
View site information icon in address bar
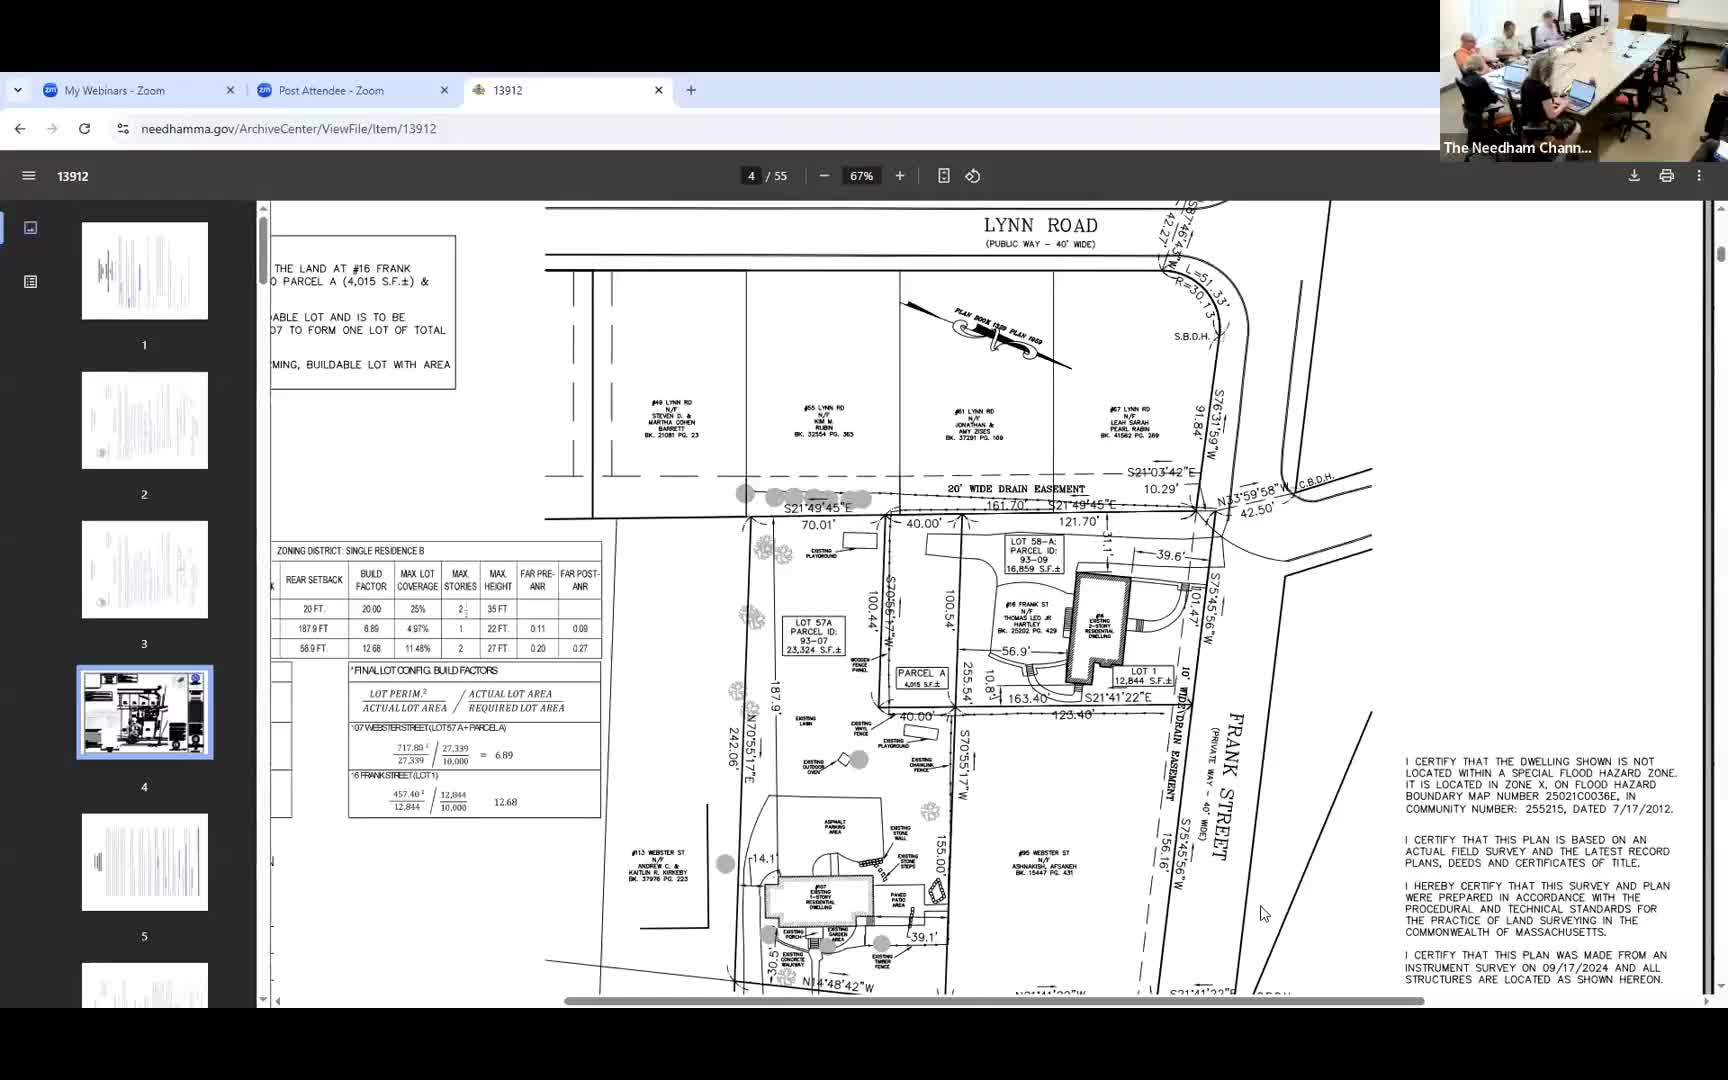[x=123, y=129]
